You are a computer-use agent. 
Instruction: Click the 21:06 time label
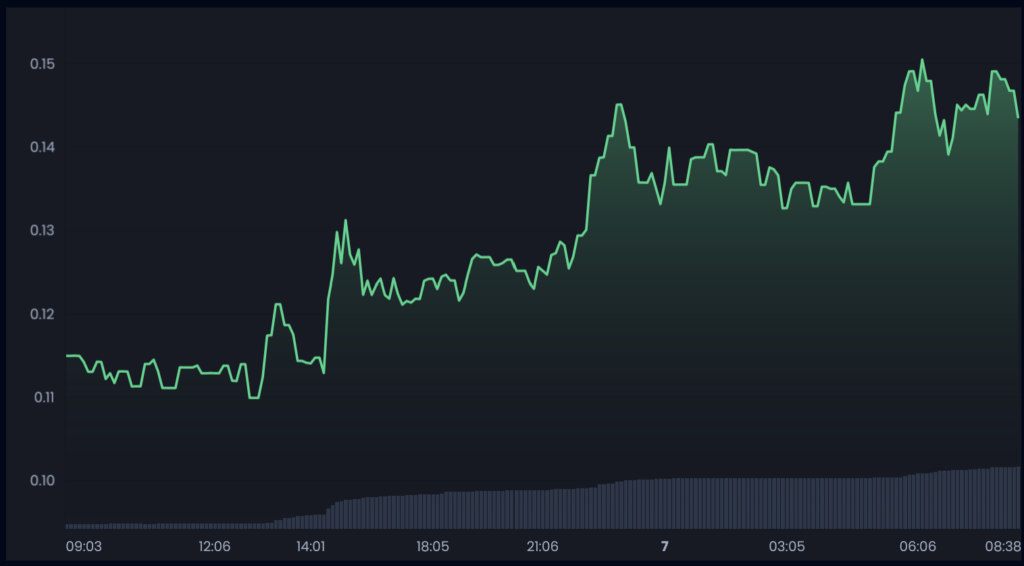point(543,546)
